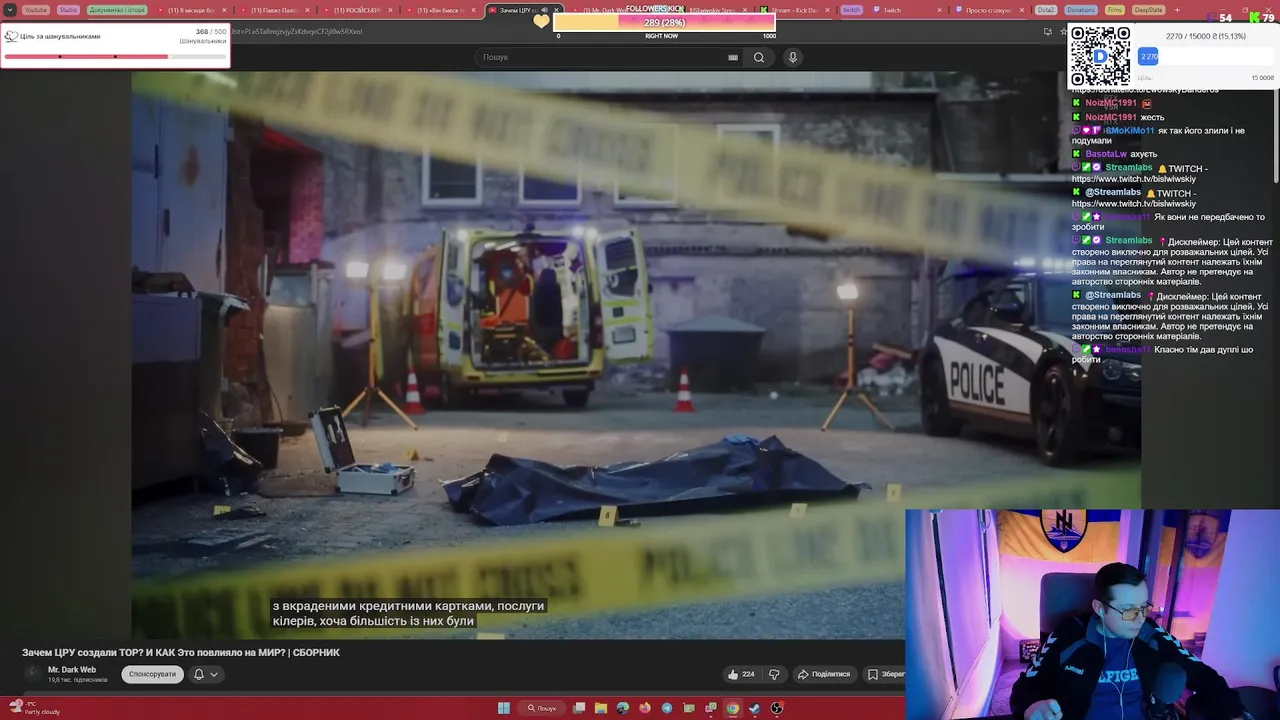
Task: Click the donation QR code
Action: click(x=1101, y=55)
